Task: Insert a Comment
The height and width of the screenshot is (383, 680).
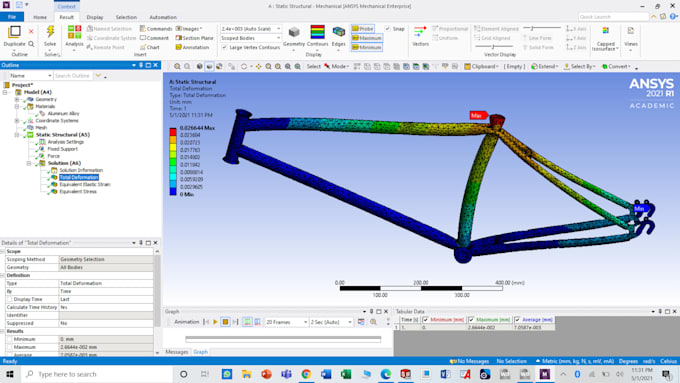Action: 154,38
